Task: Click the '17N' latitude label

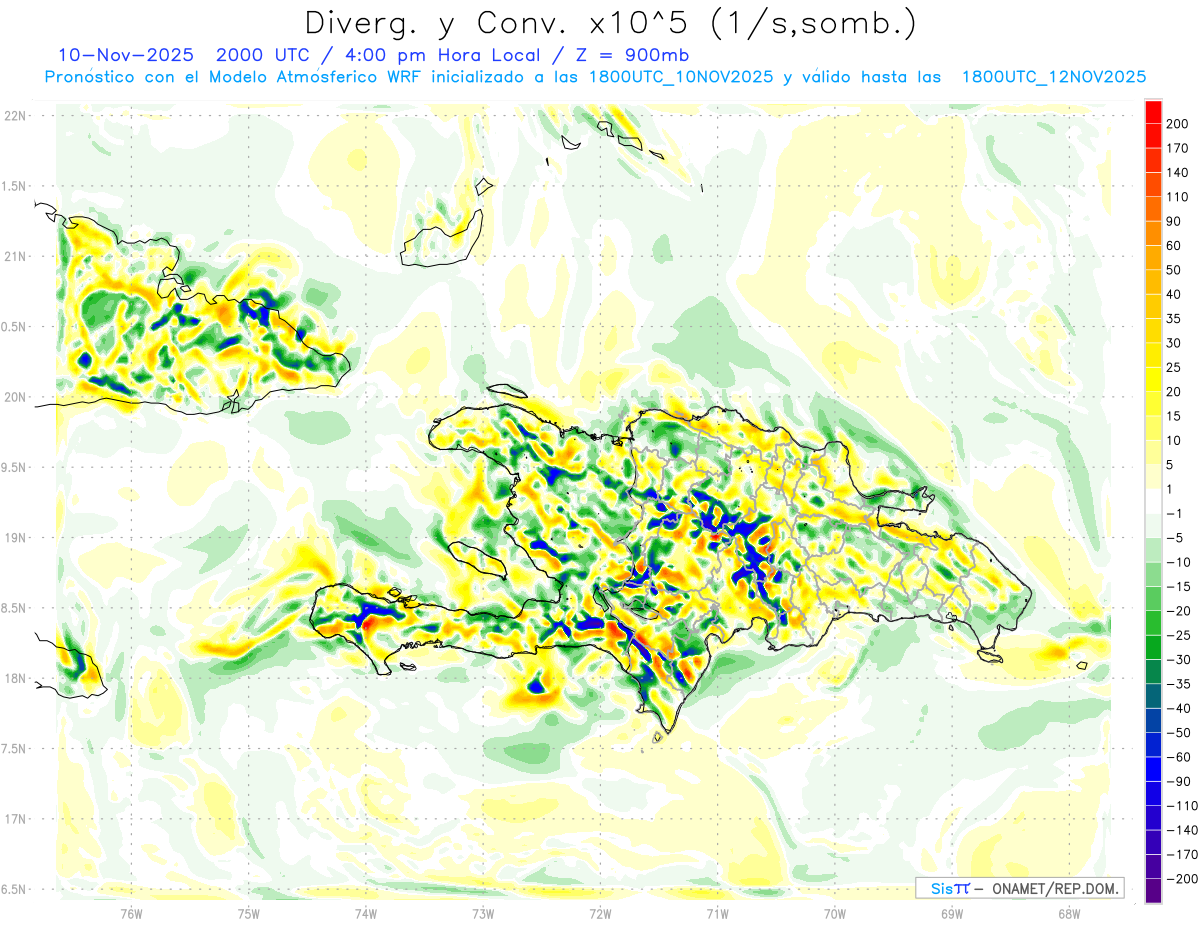Action: point(14,819)
